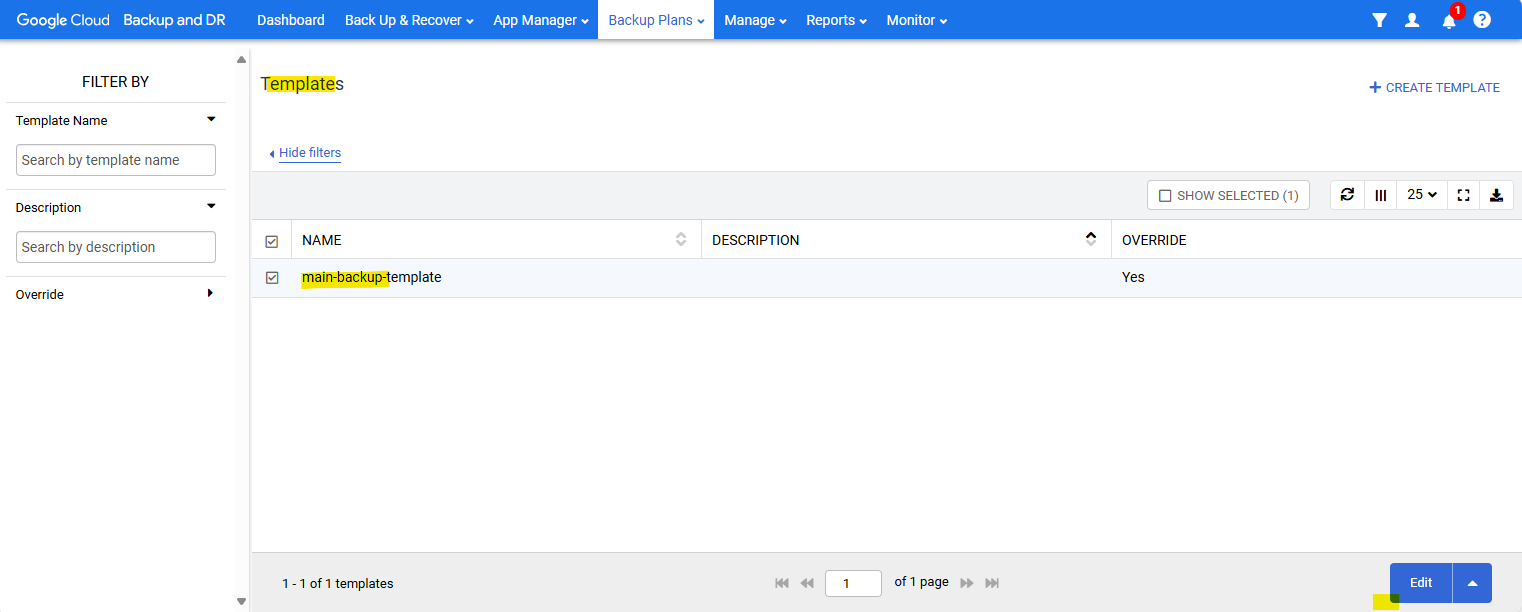Open the column chooser icon
This screenshot has height=612, width=1522.
[x=1381, y=195]
